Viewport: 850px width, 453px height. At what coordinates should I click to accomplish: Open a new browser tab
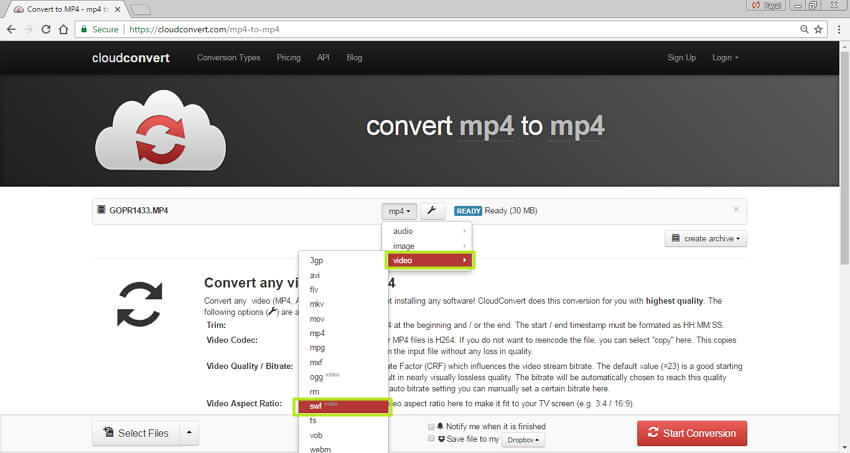pos(140,10)
